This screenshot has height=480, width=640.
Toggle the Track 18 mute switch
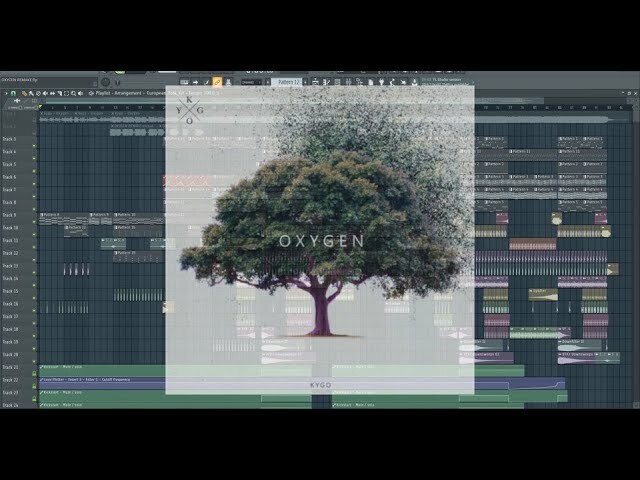pos(34,336)
